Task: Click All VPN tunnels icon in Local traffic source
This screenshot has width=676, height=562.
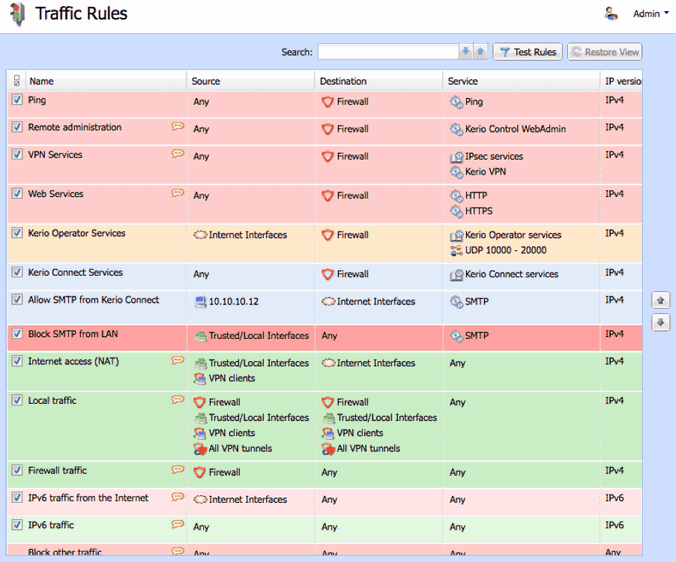Action: (x=200, y=449)
